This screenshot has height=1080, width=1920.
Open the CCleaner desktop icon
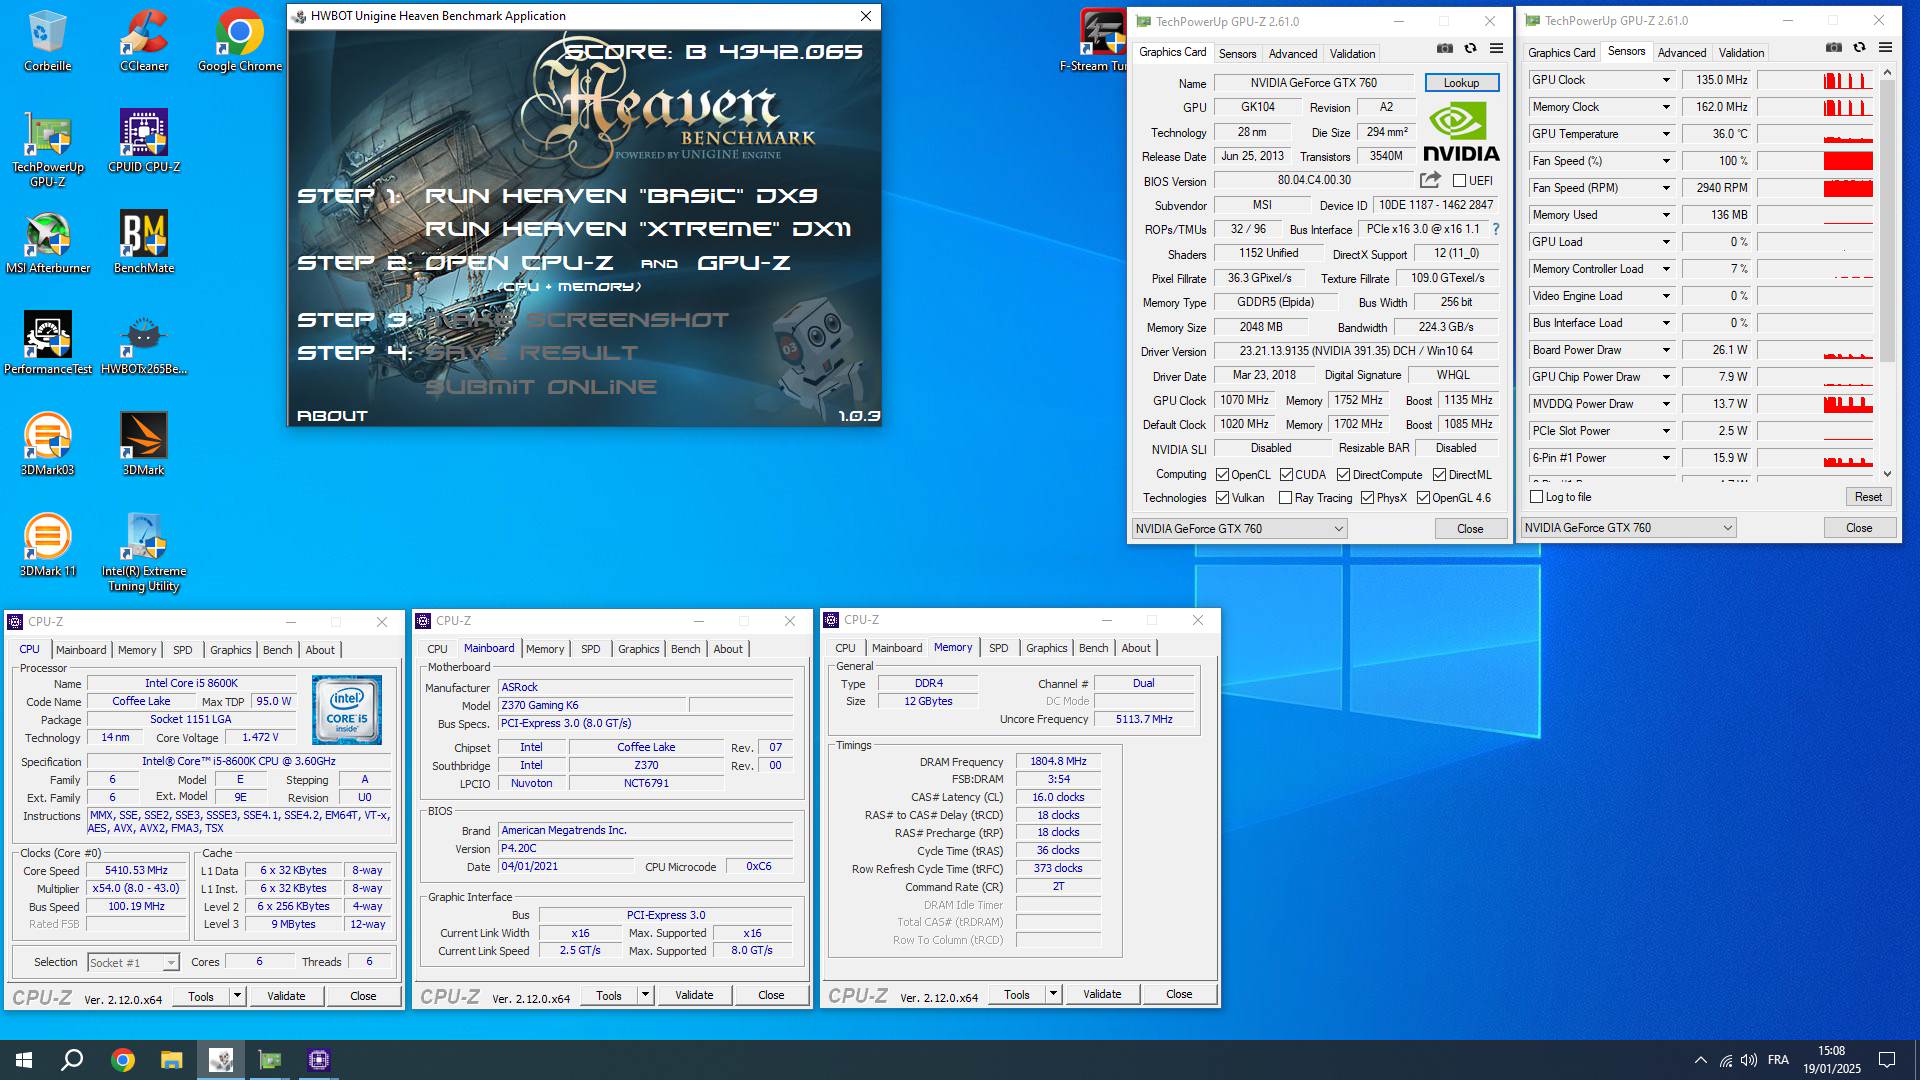pyautogui.click(x=143, y=41)
